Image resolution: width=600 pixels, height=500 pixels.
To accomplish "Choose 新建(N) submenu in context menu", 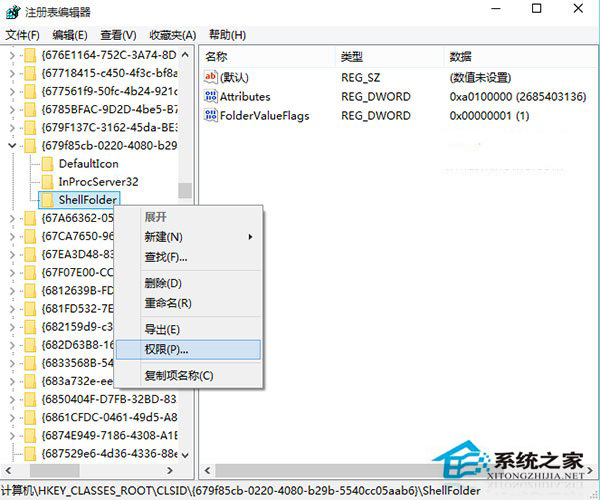I will pyautogui.click(x=188, y=237).
